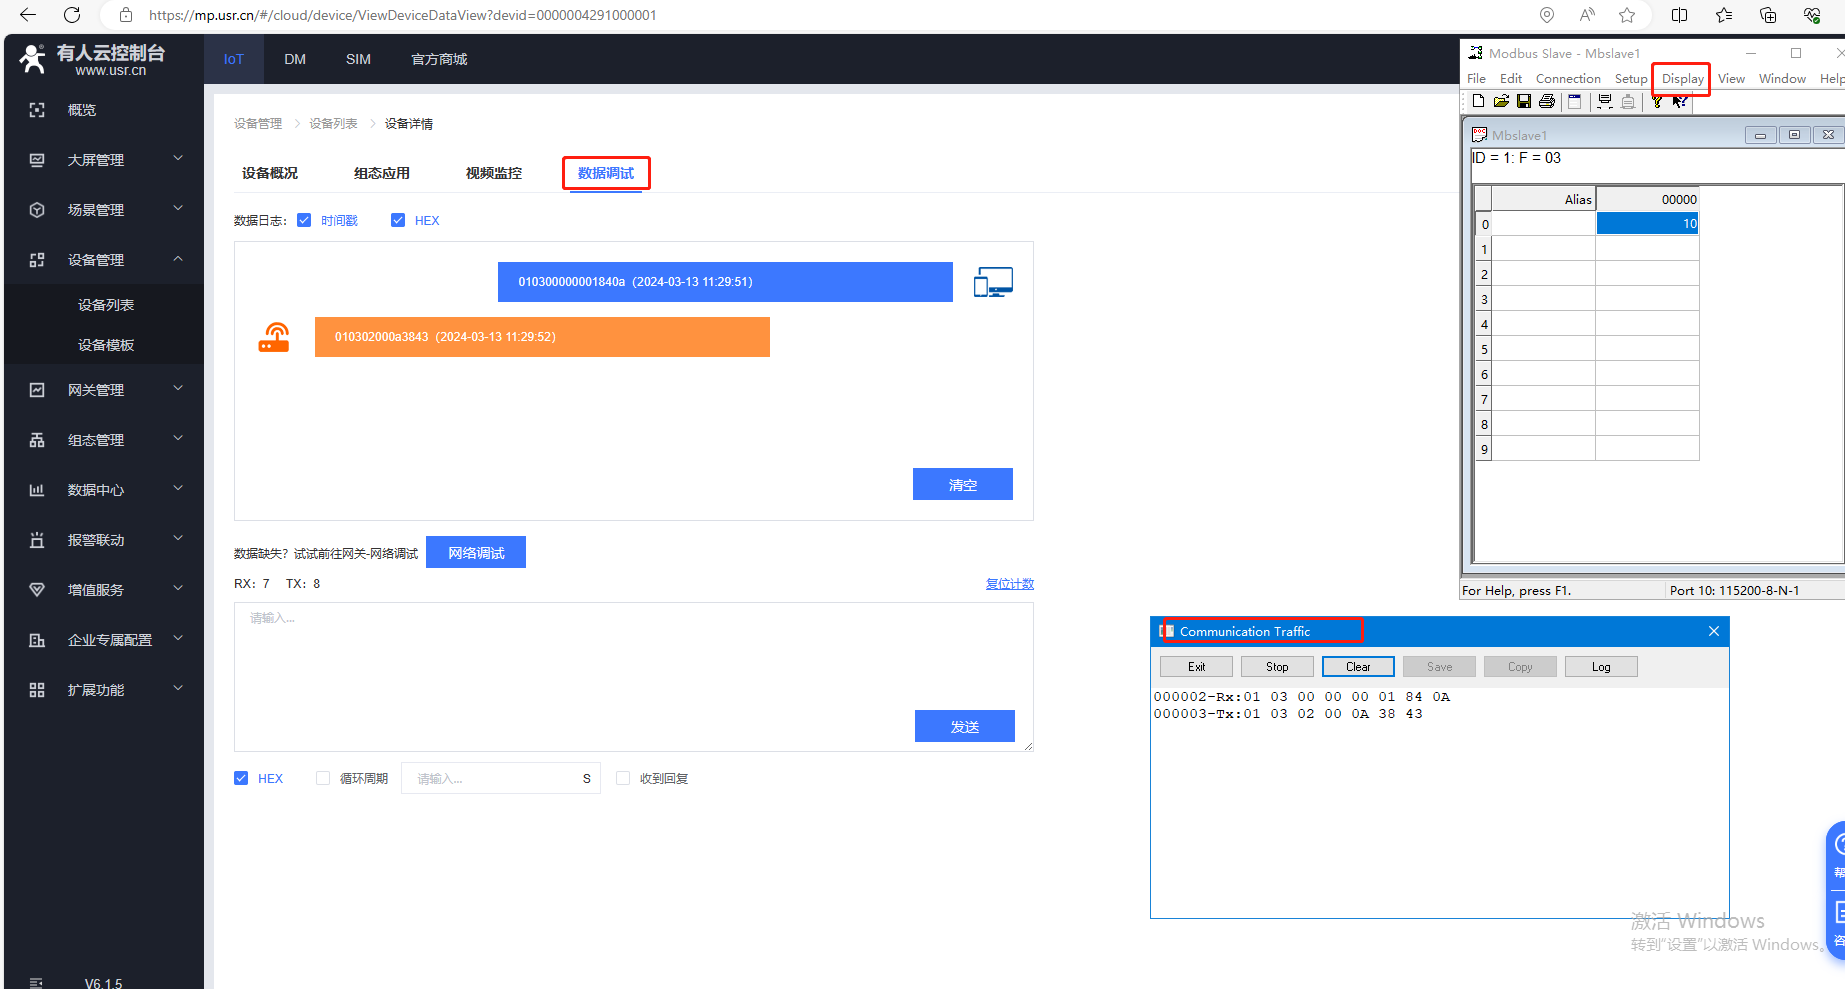The image size is (1845, 989).
Task: Collapse the 设备管理 sidebar menu
Action: 104,260
